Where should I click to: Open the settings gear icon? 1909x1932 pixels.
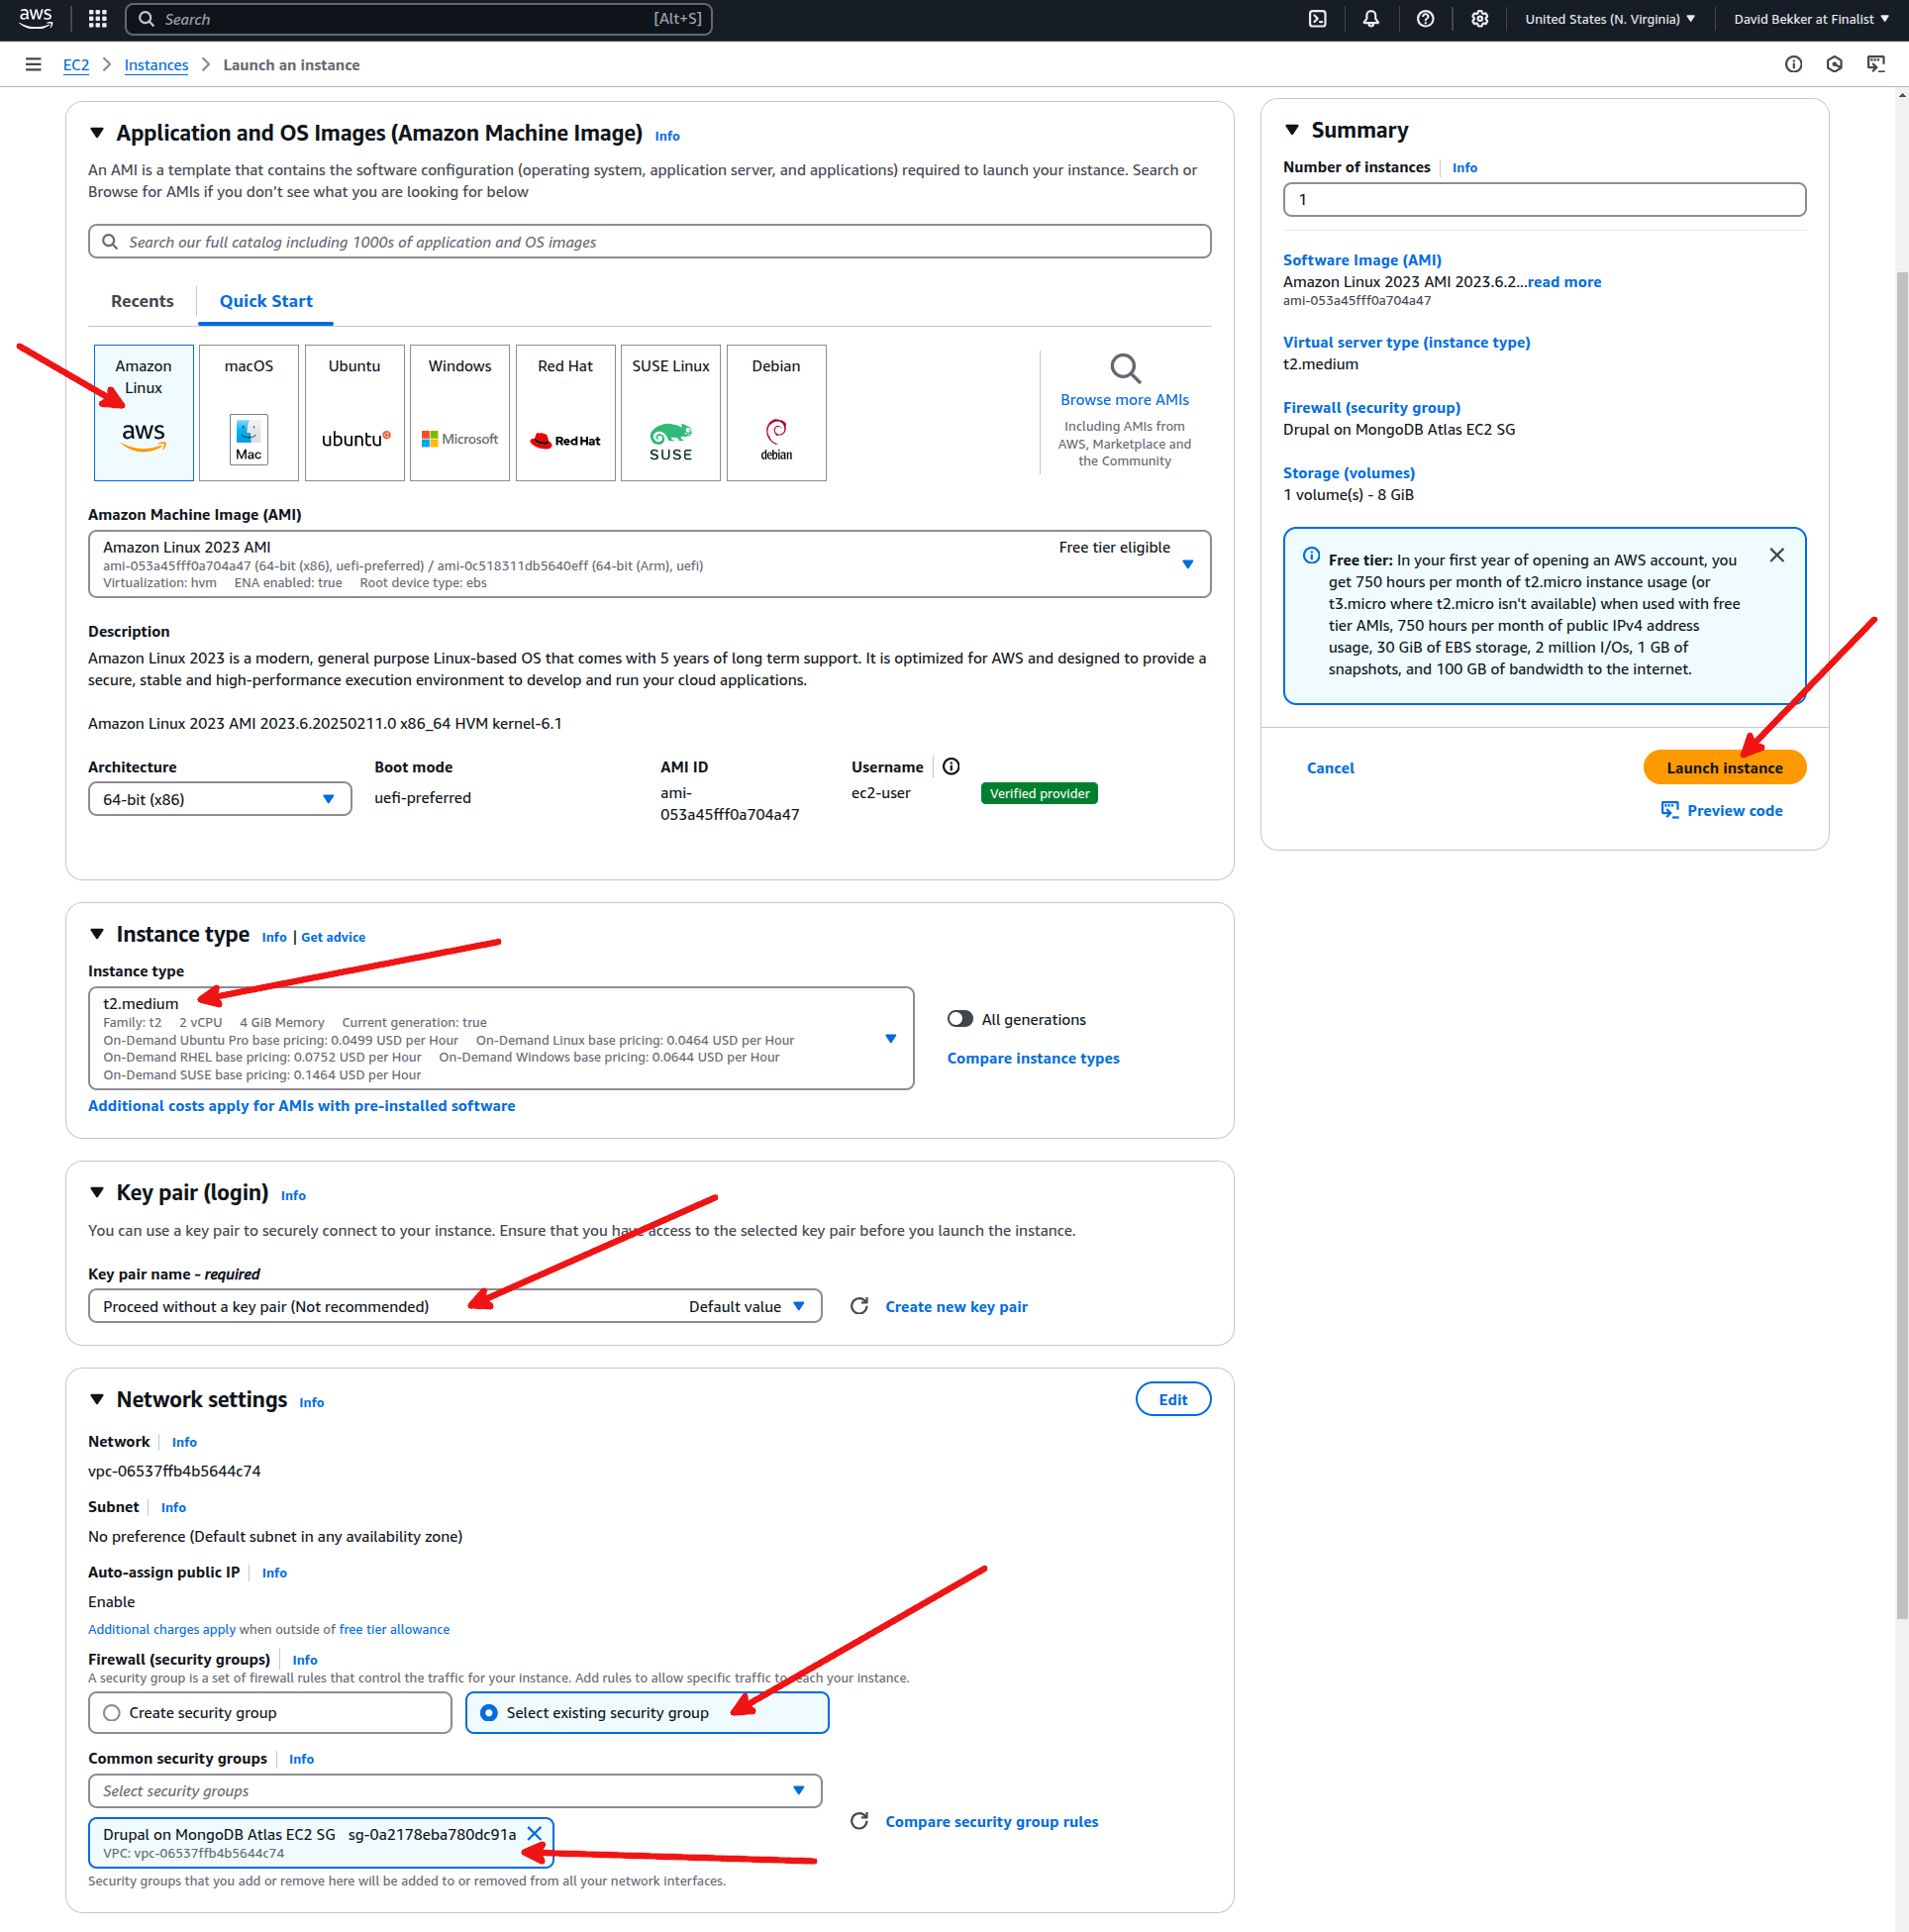point(1479,19)
